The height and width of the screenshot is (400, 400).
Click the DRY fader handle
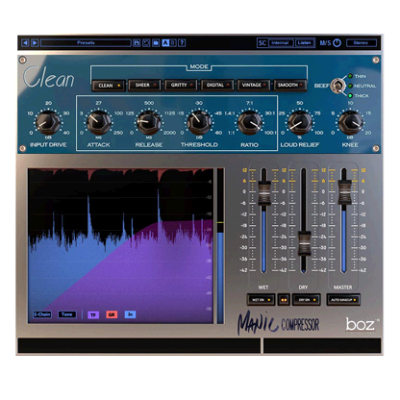pyautogui.click(x=304, y=244)
